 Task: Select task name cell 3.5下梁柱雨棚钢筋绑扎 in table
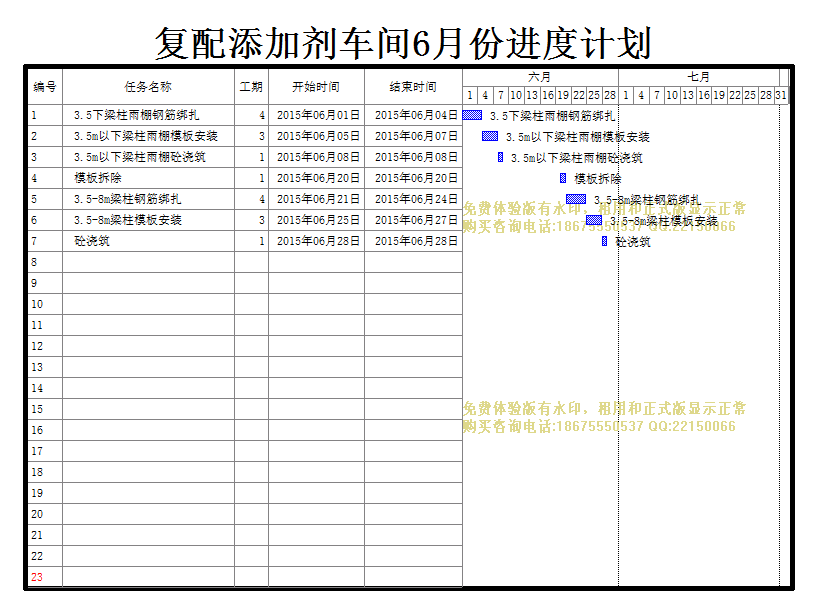pos(148,115)
